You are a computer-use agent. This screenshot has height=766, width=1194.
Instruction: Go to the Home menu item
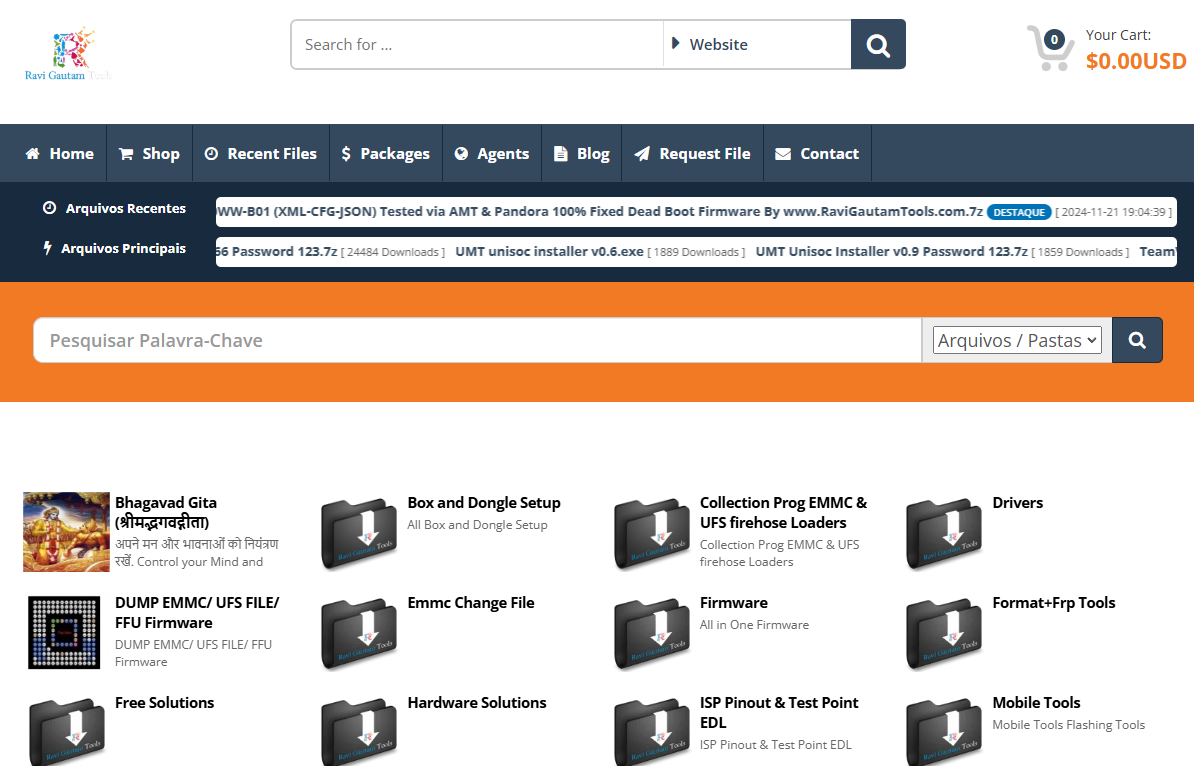59,154
